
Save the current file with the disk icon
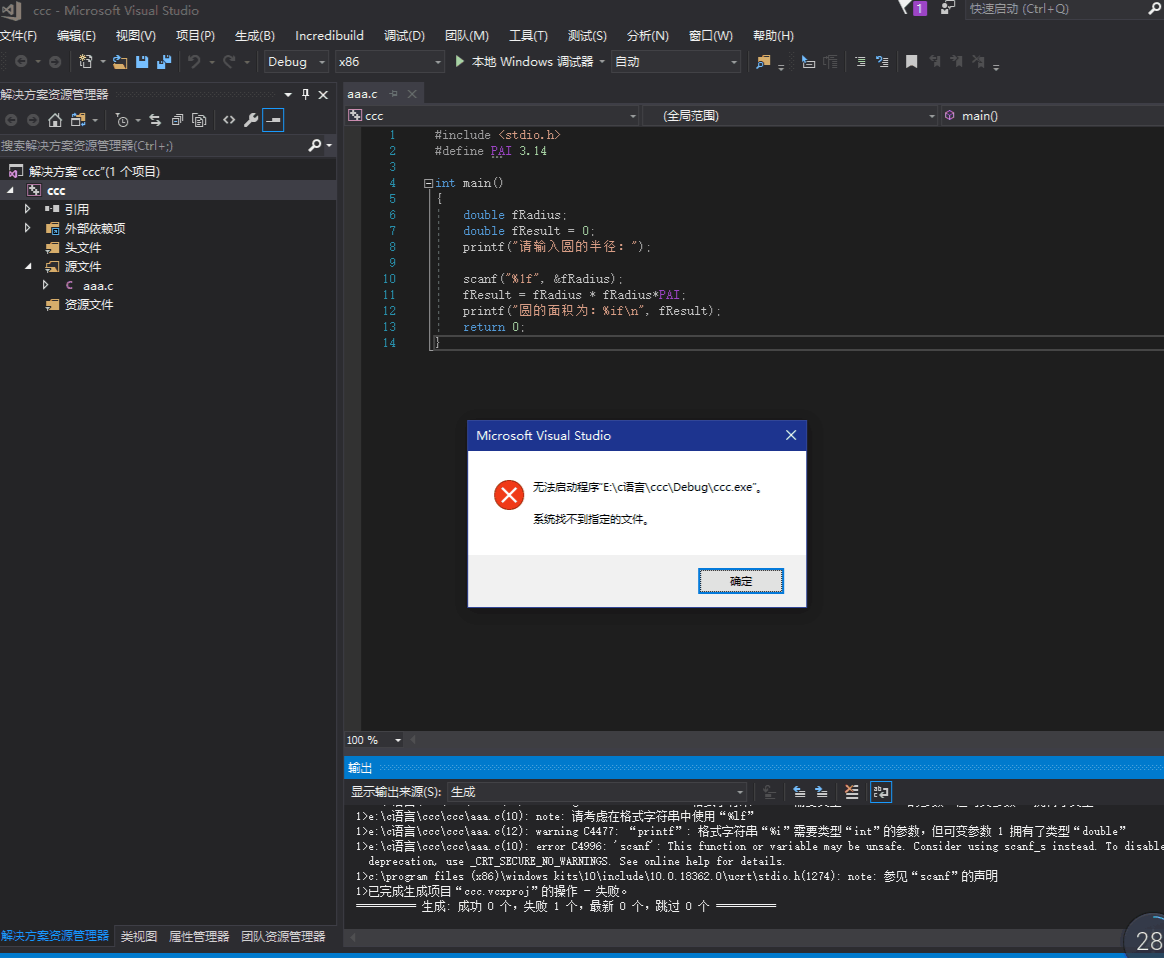coord(142,62)
